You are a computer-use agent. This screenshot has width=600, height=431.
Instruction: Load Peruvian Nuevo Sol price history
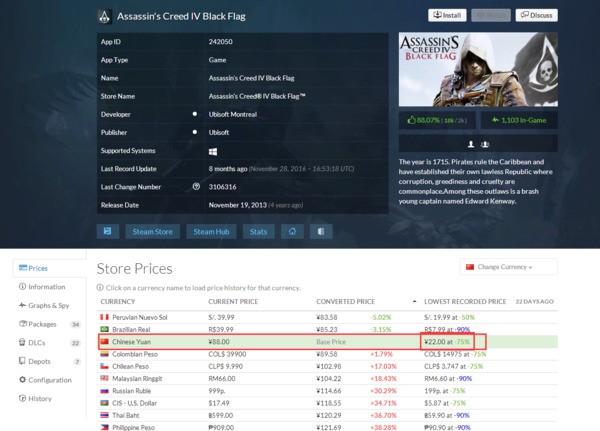click(140, 317)
